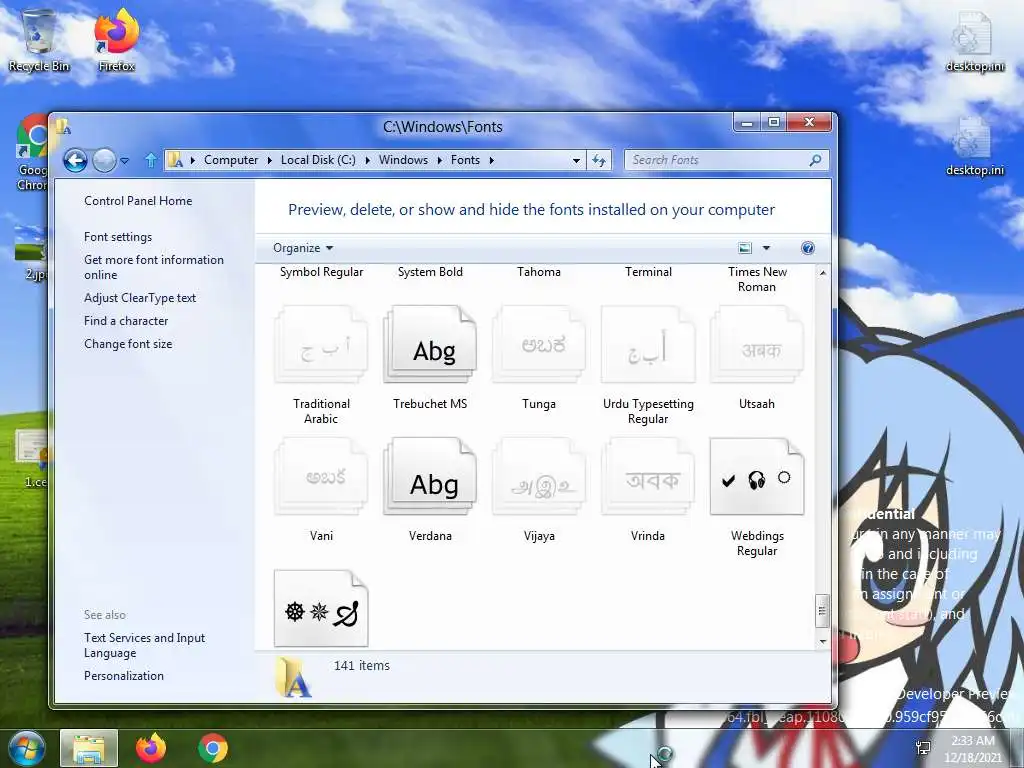Launch Chrome from the taskbar
Image resolution: width=1024 pixels, height=768 pixels.
click(213, 748)
